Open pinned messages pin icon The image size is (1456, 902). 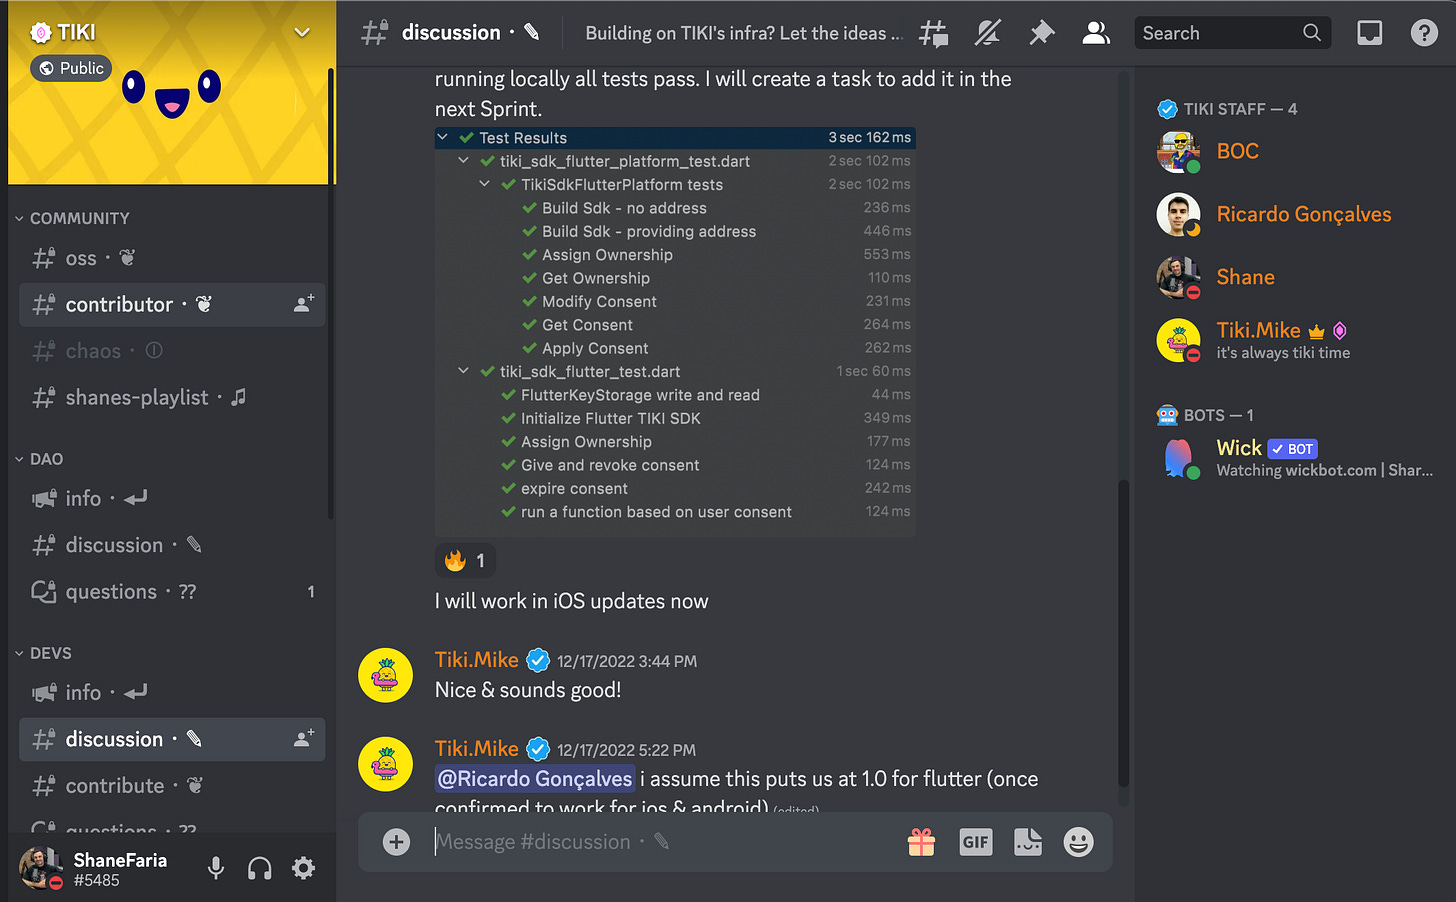(1042, 33)
